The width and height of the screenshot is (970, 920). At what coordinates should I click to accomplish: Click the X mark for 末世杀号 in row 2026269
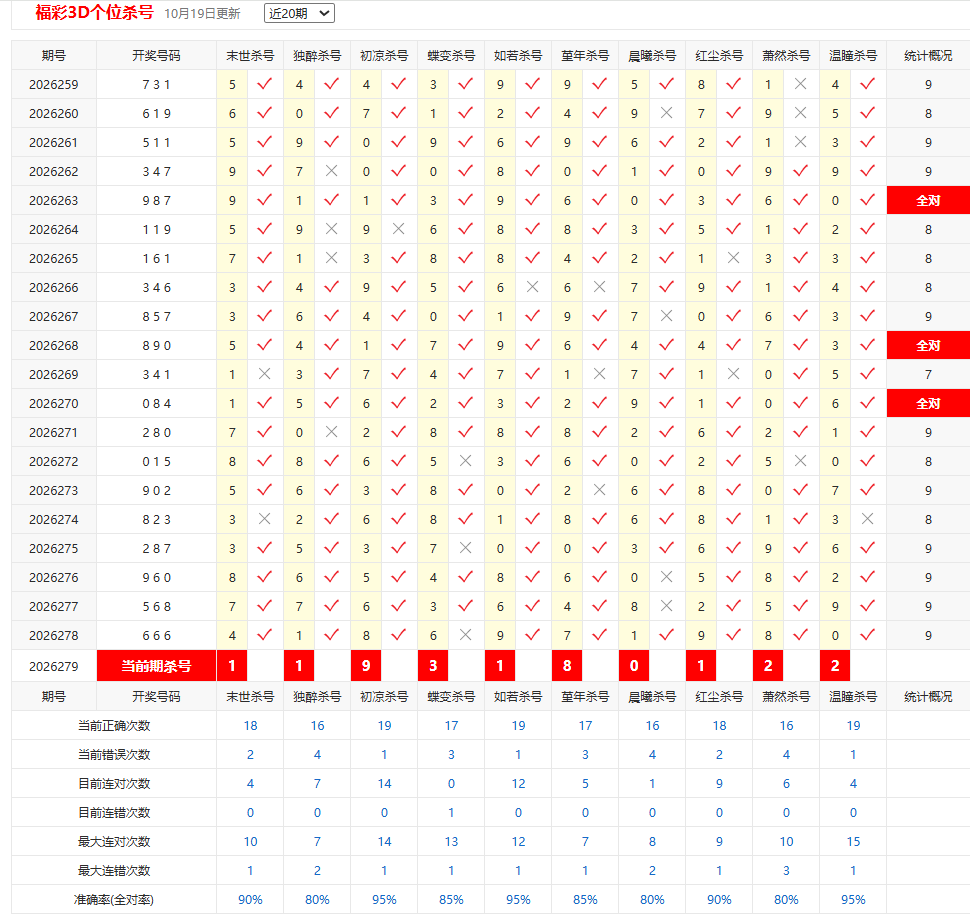click(x=264, y=374)
